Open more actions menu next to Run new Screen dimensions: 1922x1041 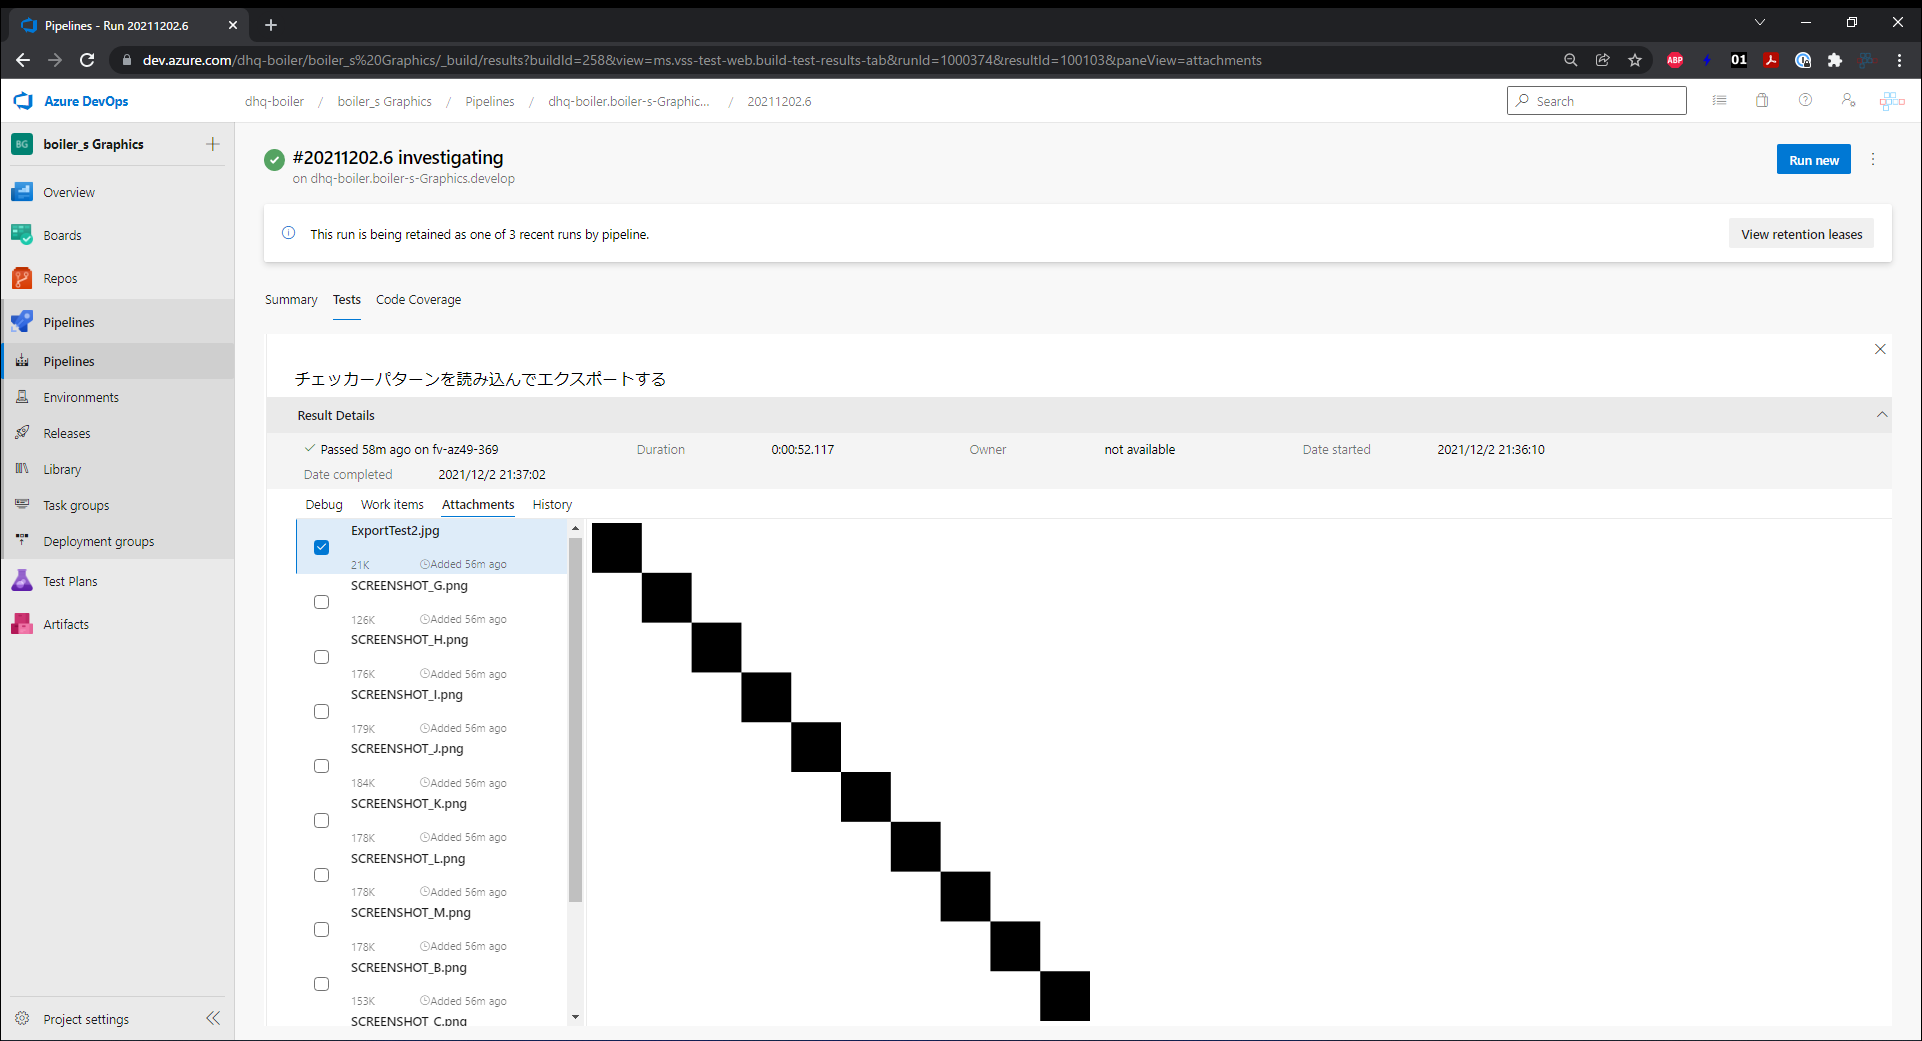coord(1873,160)
